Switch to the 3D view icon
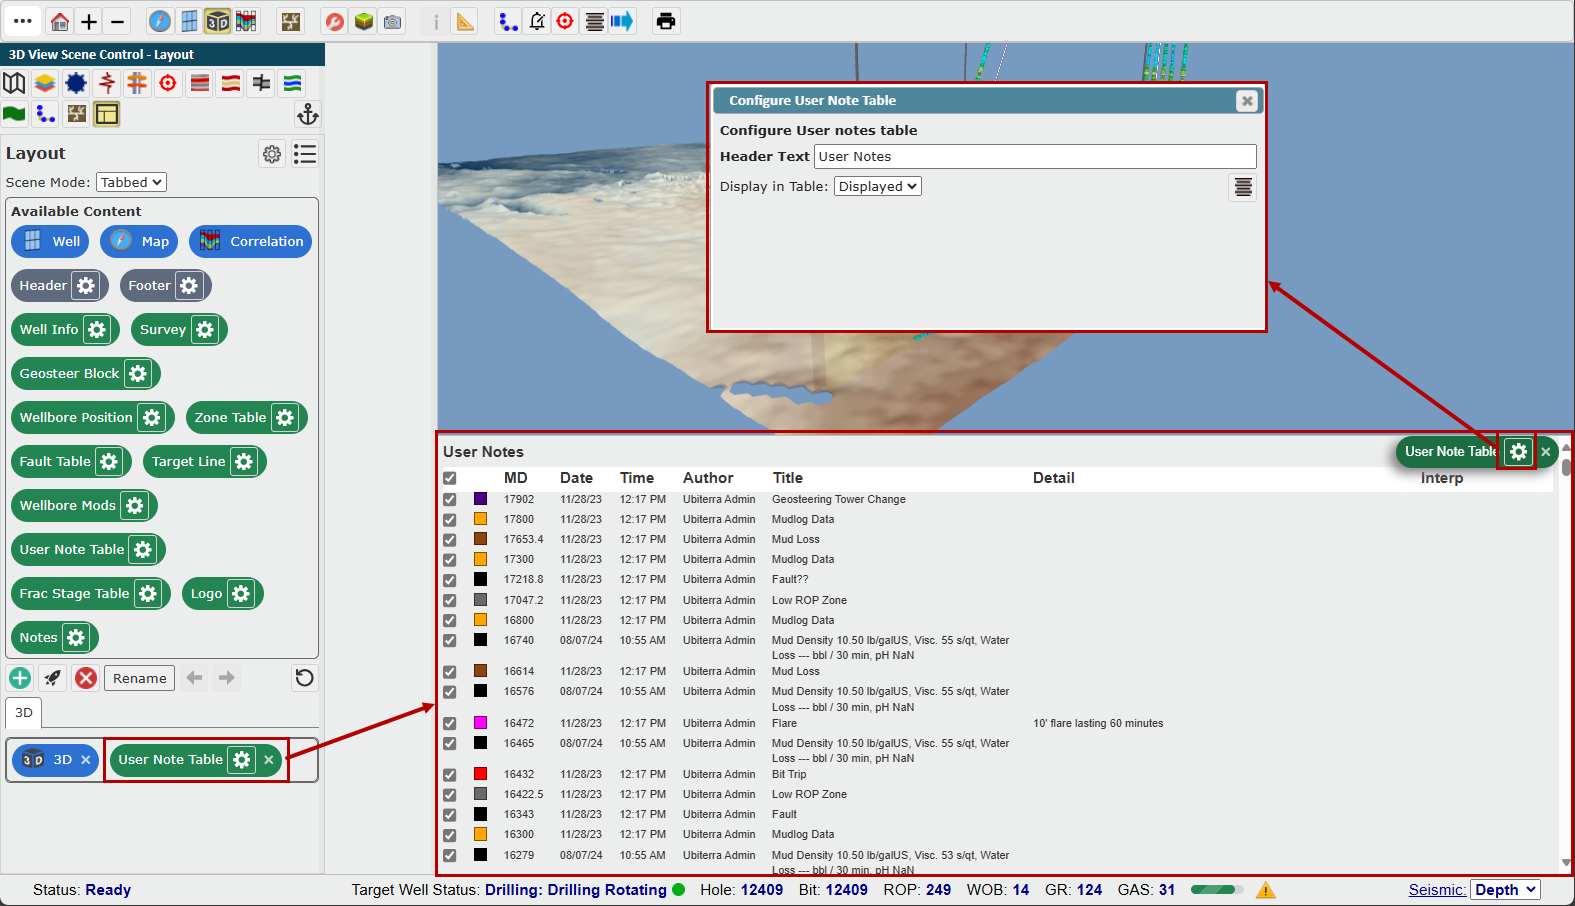The image size is (1575, 906). click(x=217, y=21)
